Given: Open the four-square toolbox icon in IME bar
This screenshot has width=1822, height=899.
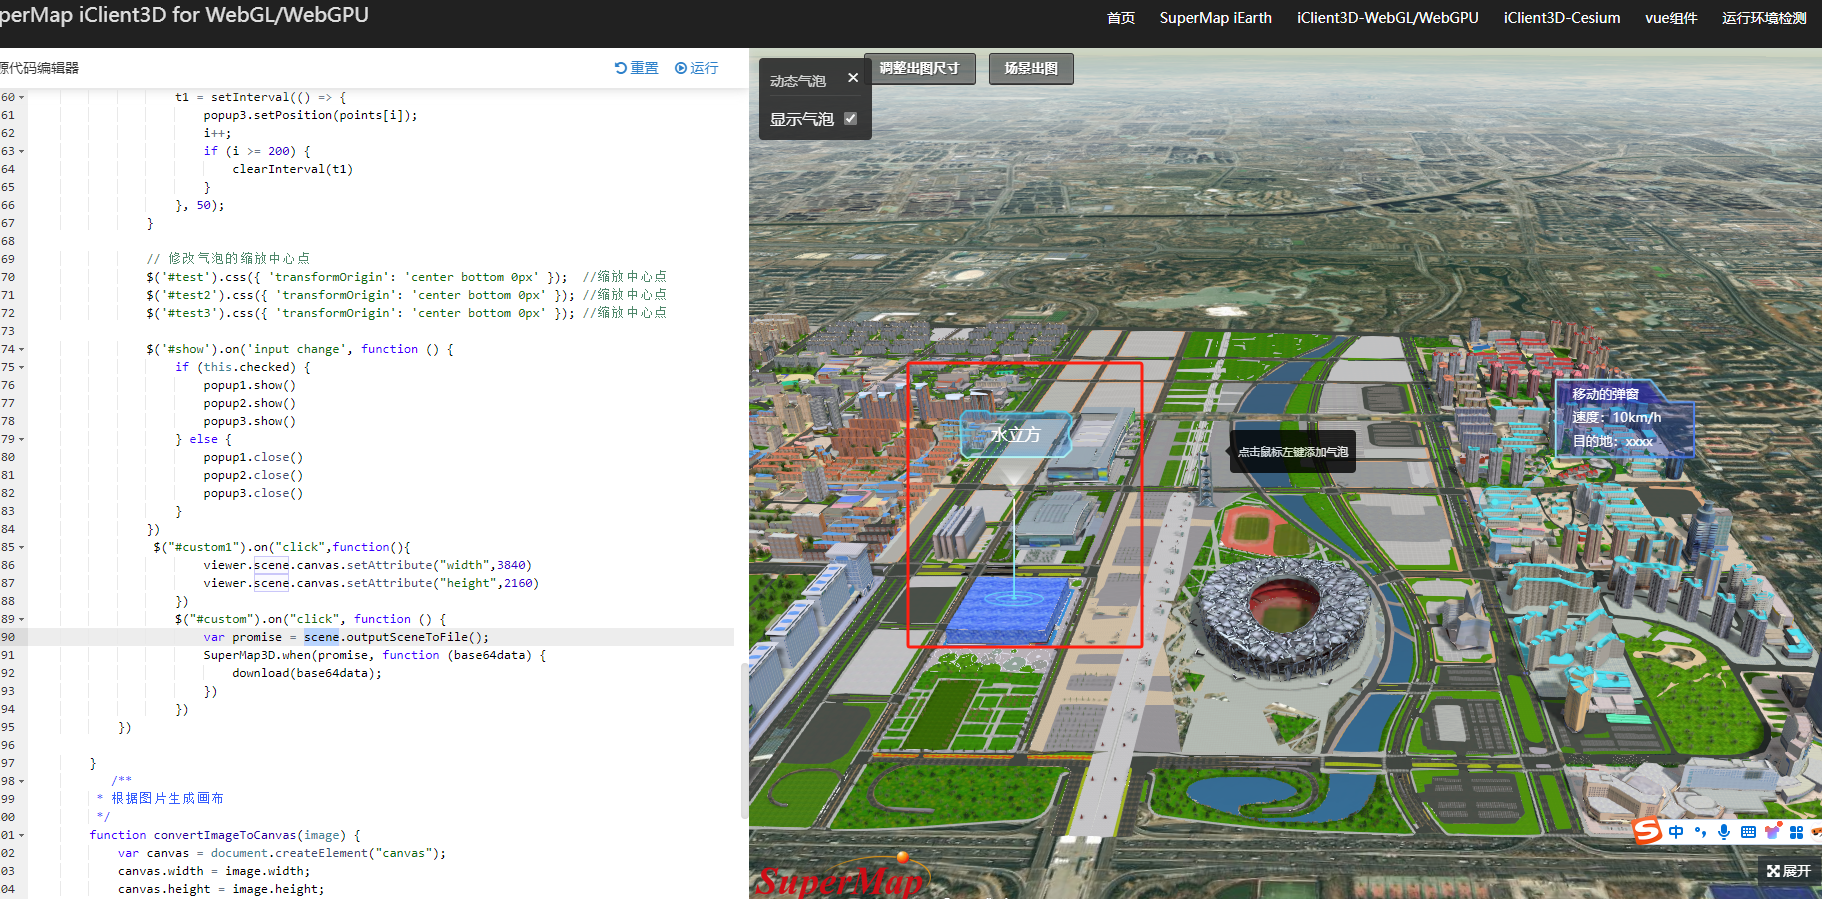Looking at the screenshot, I should point(1796,832).
